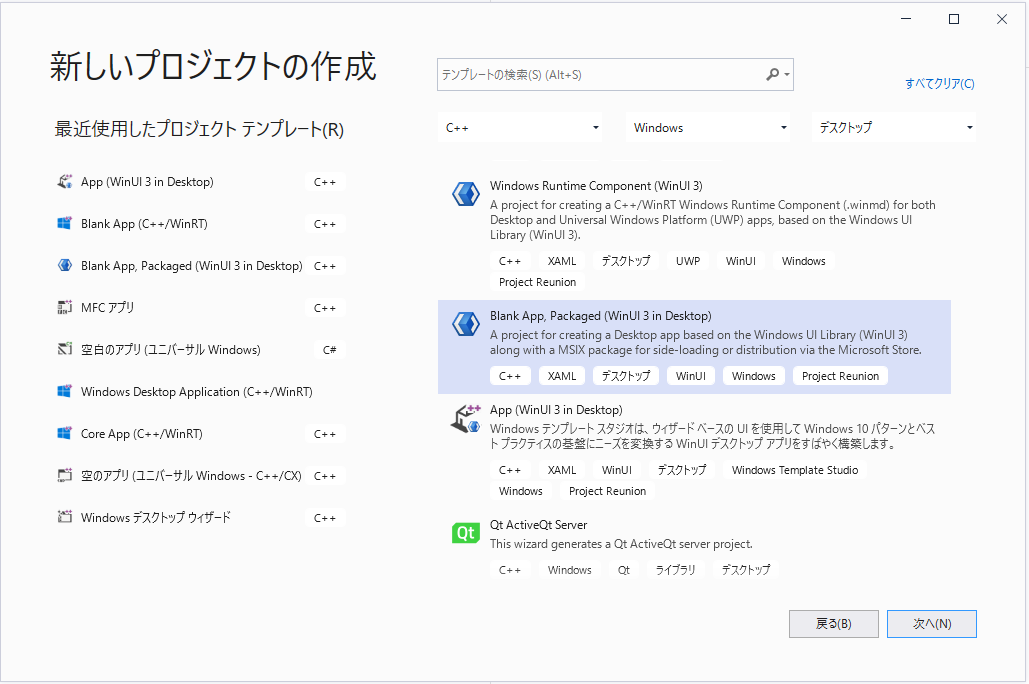Click the 次へ(N) button
The image size is (1029, 684).
[932, 624]
